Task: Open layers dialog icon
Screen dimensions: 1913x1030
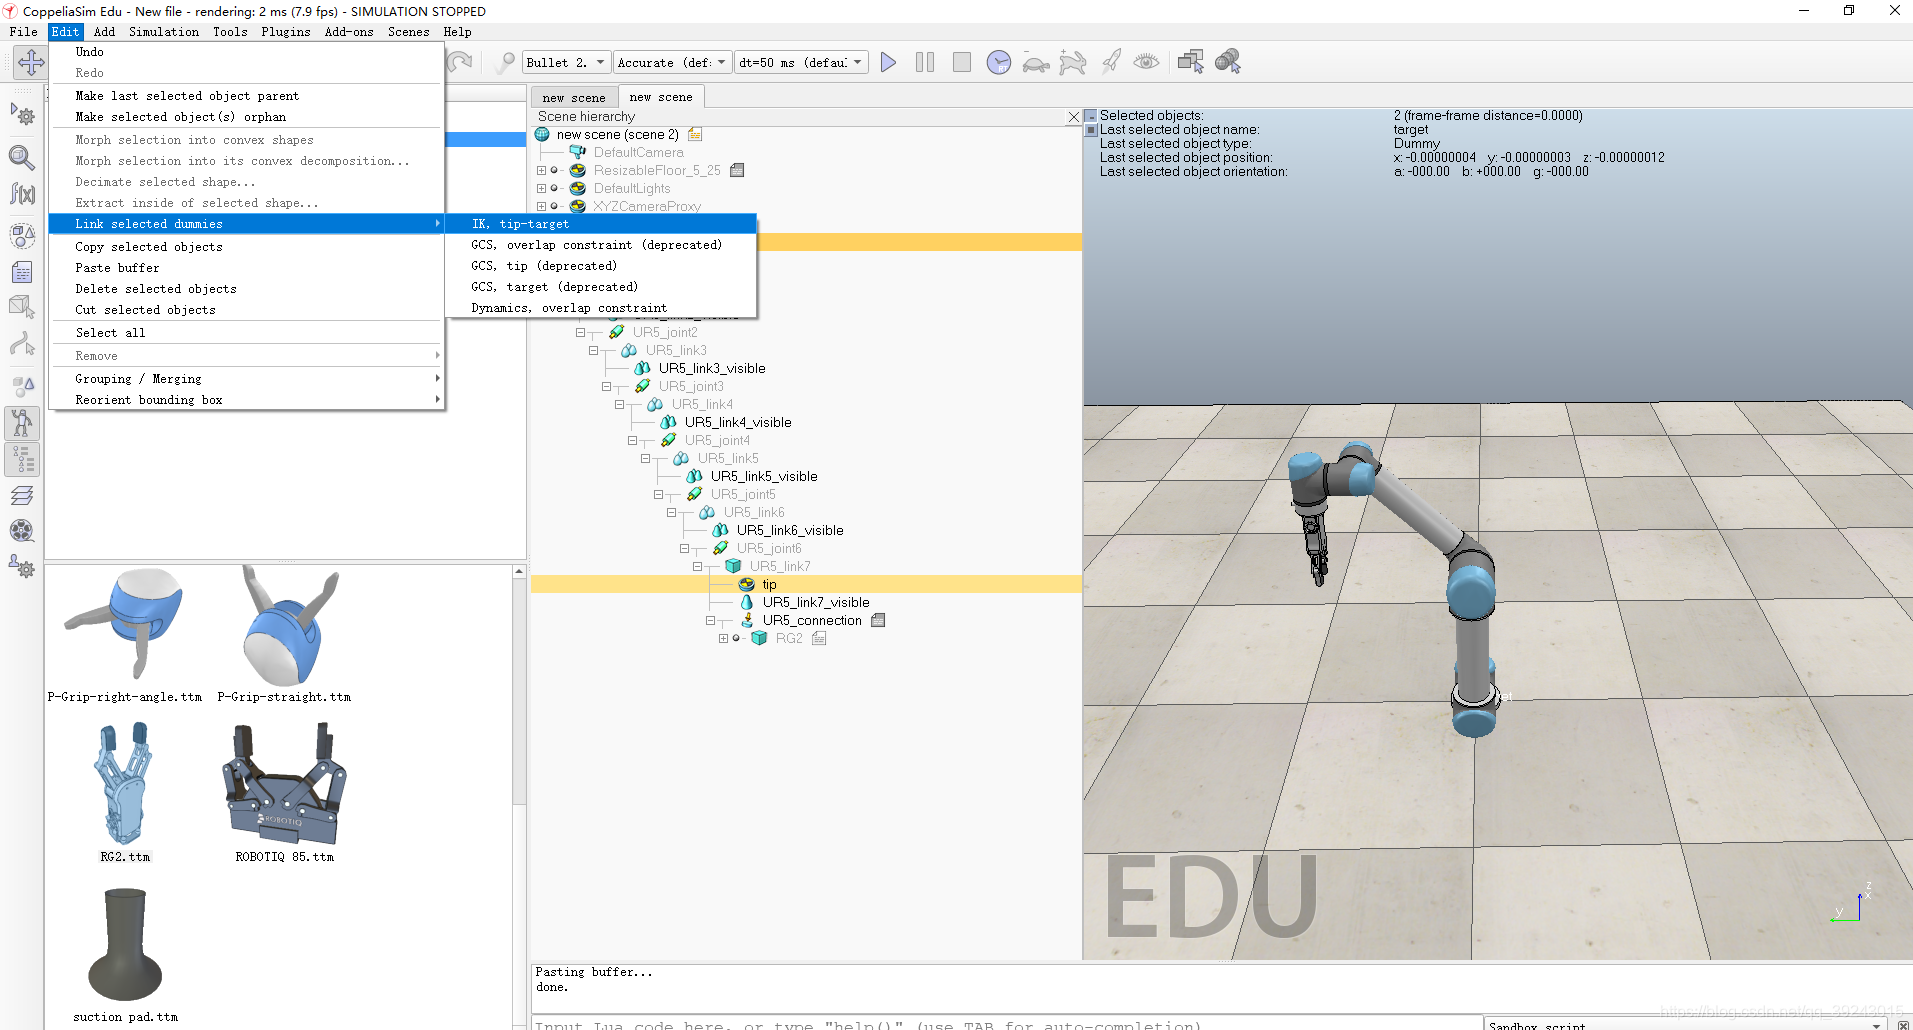Action: (22, 495)
